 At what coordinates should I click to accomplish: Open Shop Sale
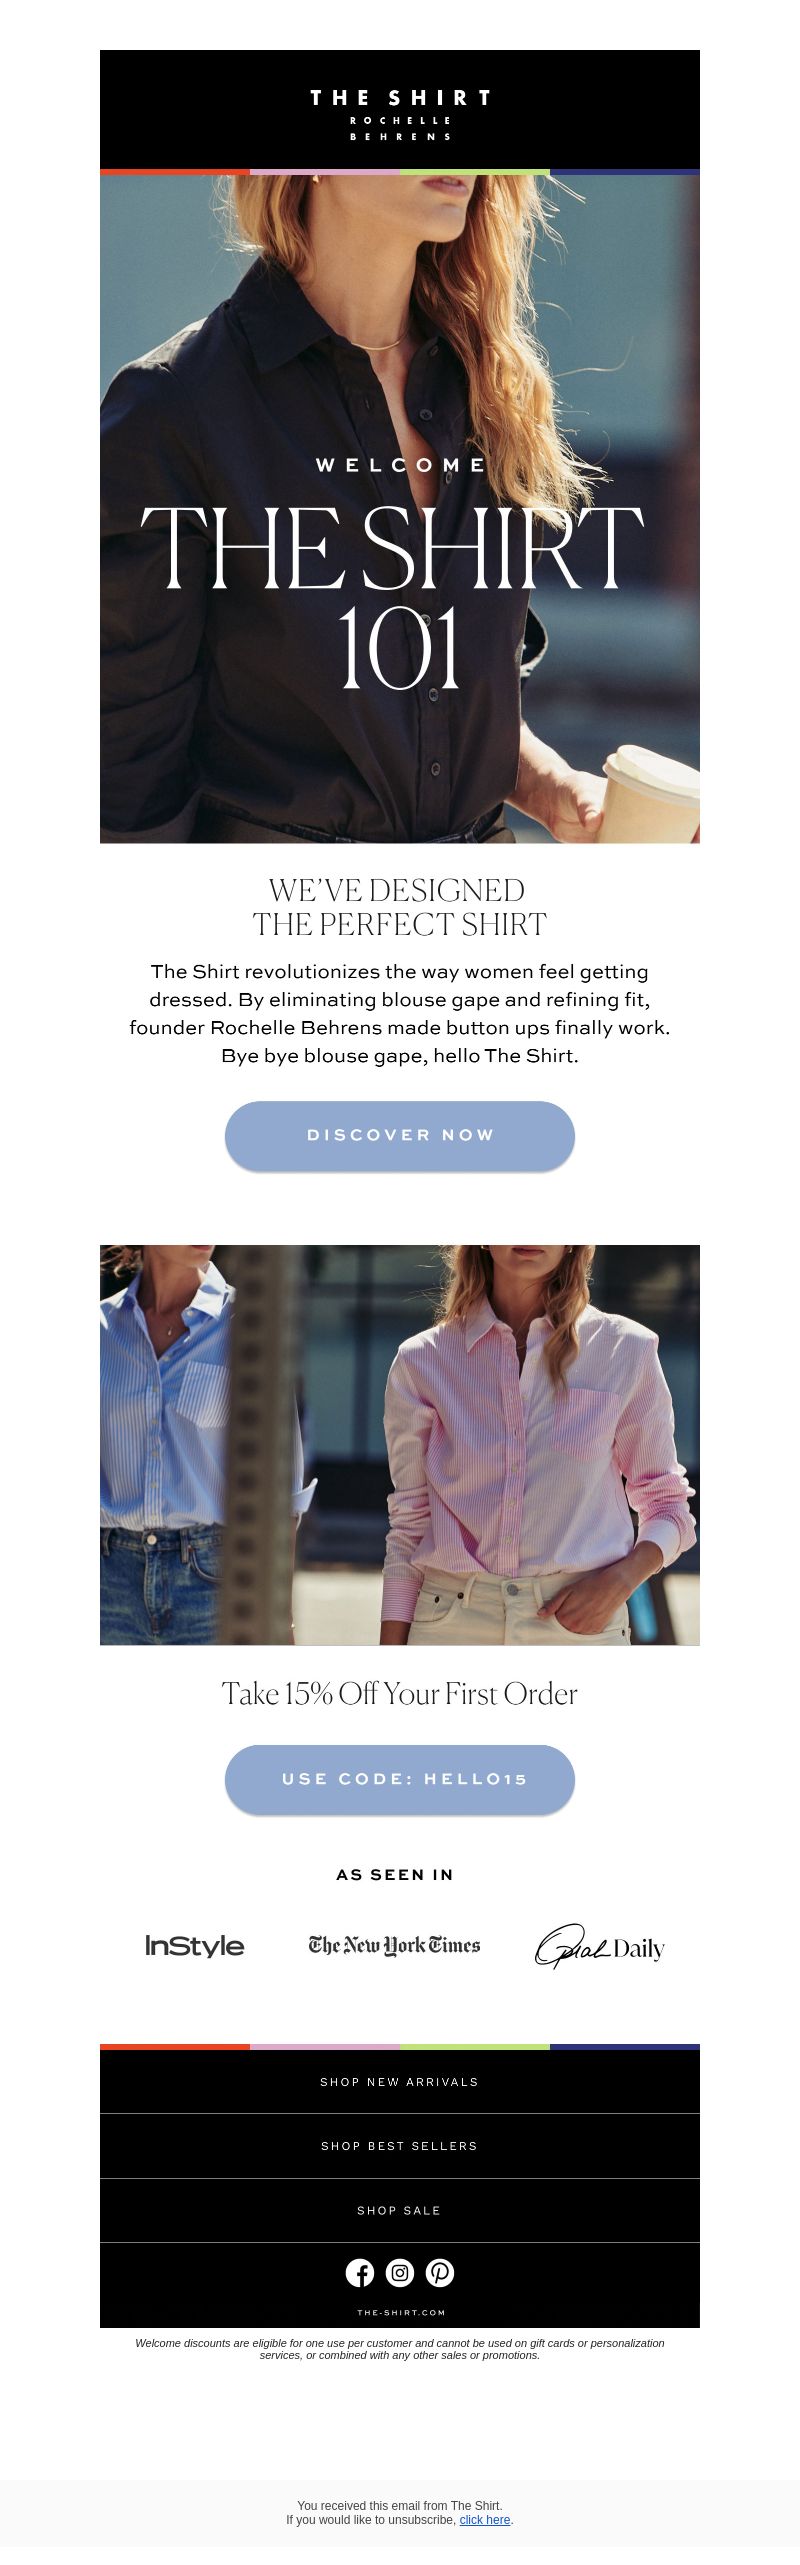tap(400, 2210)
